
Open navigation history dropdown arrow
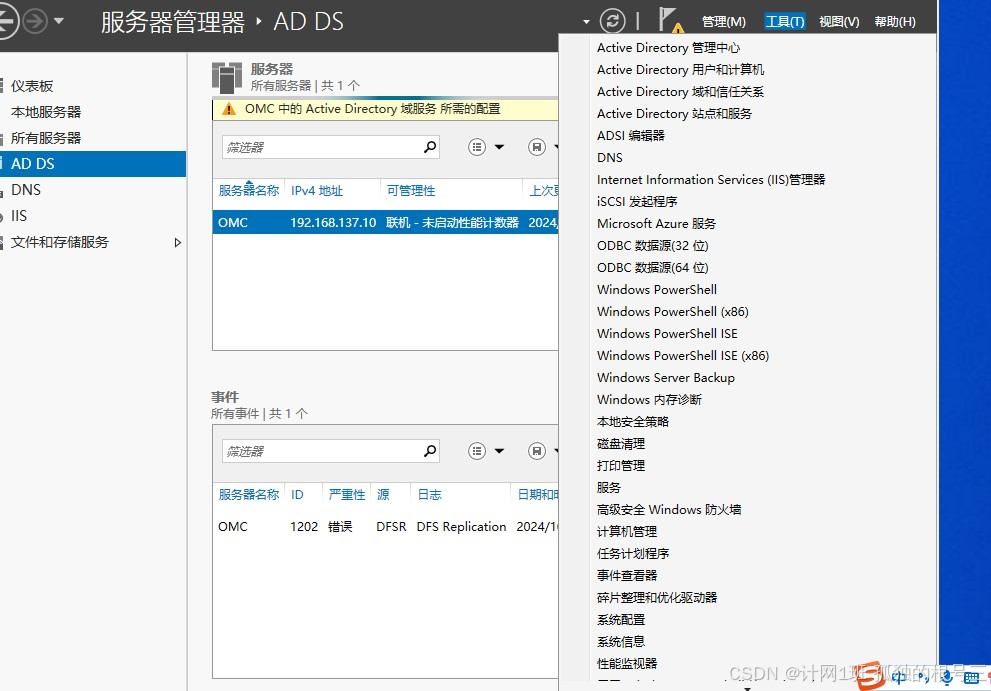coord(59,21)
